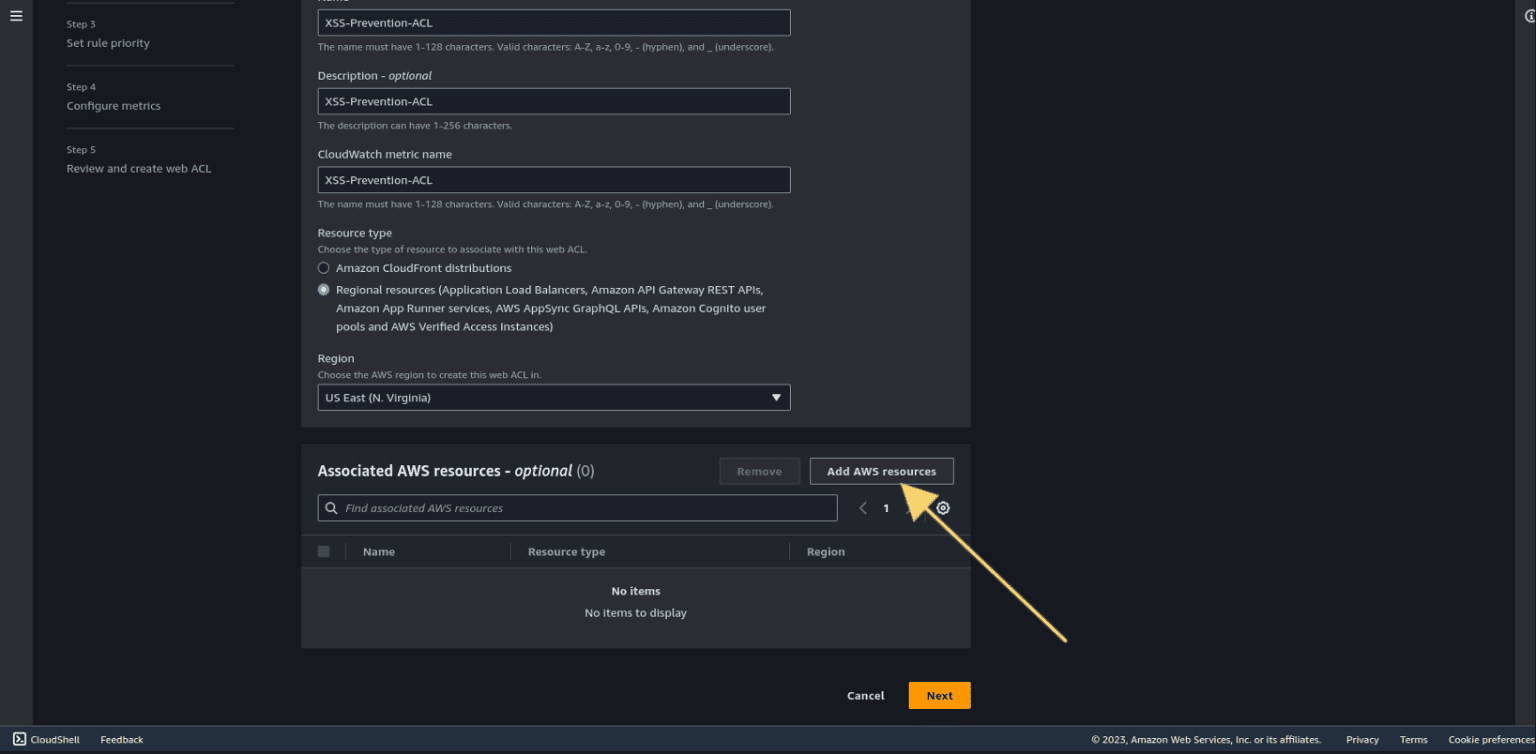Click the chevron on the Region selector
This screenshot has width=1536, height=754.
coord(776,397)
